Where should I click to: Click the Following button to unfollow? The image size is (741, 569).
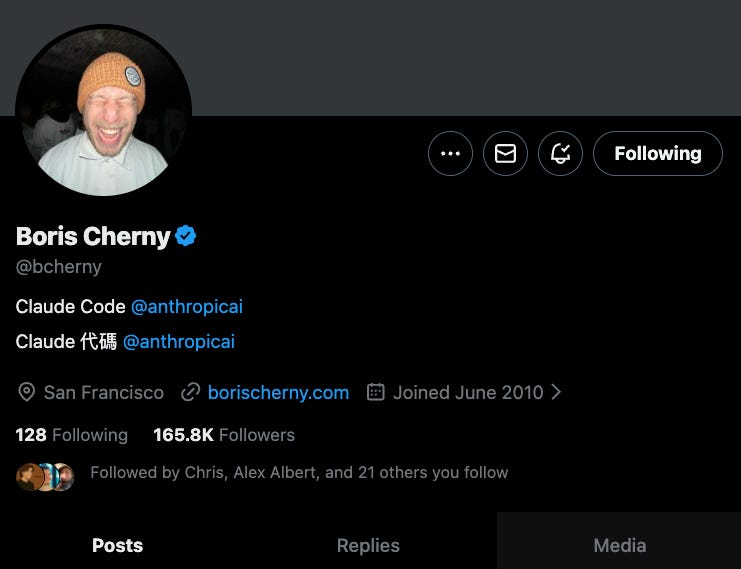pos(657,154)
